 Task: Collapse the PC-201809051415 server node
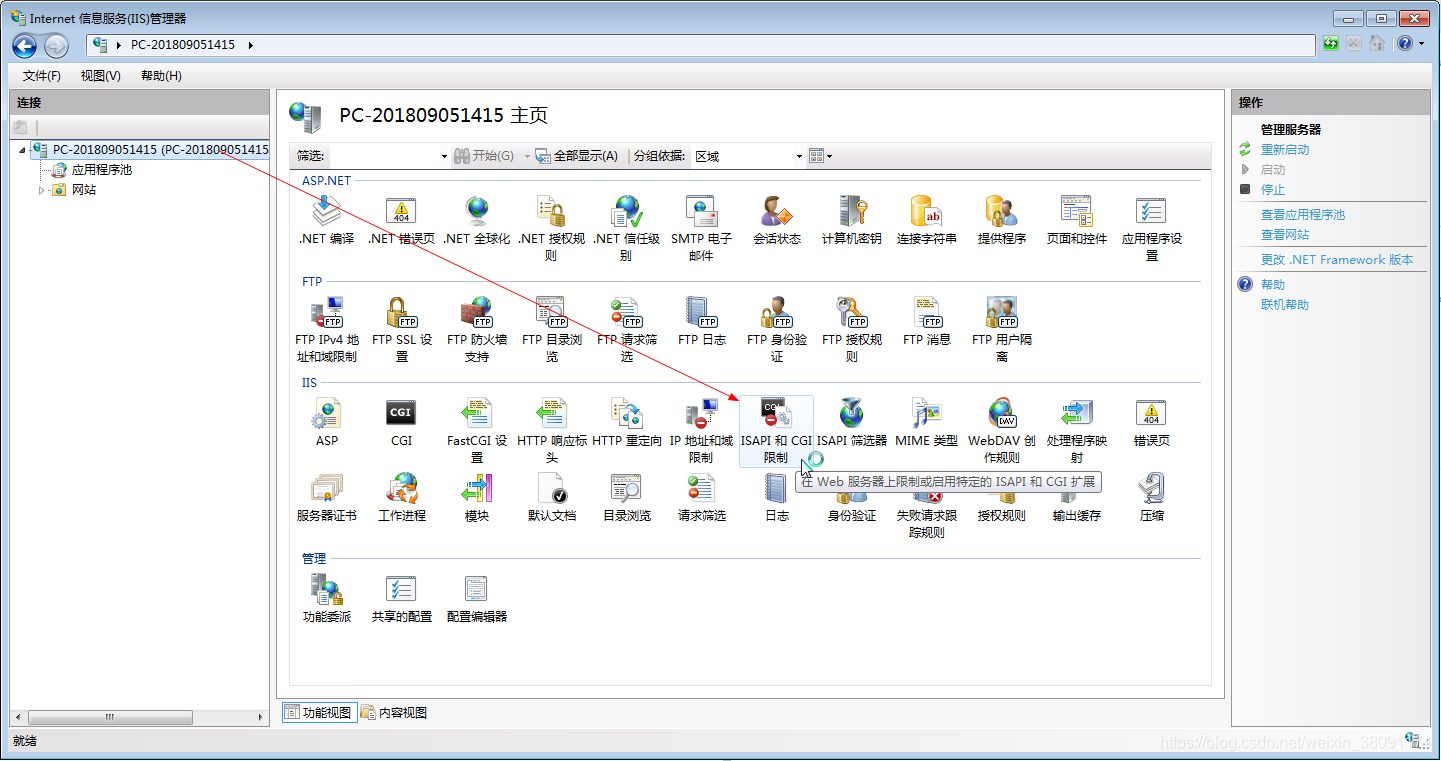tap(23, 150)
